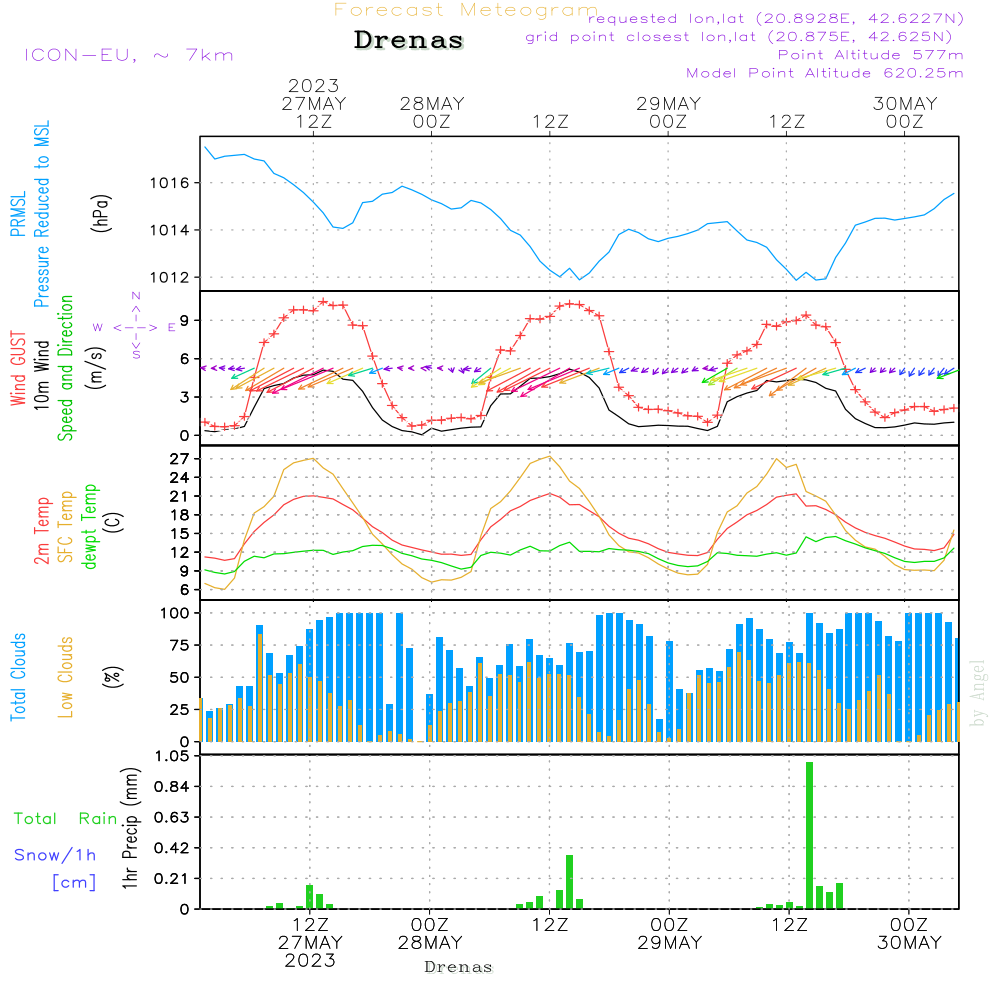This screenshot has height=1000, width=1000.
Task: Click the '28MAY 00Z' top axis label
Action: click(x=432, y=113)
